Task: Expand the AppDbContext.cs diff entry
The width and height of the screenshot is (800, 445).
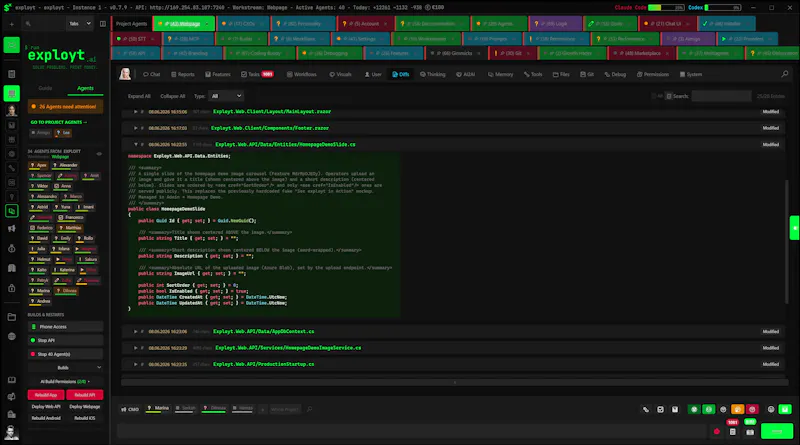Action: tap(135, 331)
